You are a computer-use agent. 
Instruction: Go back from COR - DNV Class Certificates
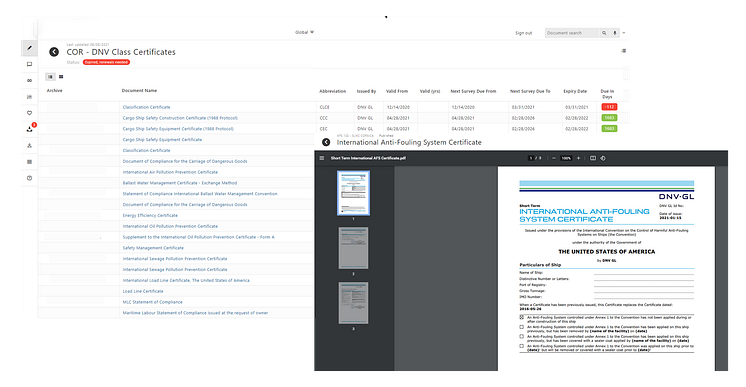(x=54, y=52)
